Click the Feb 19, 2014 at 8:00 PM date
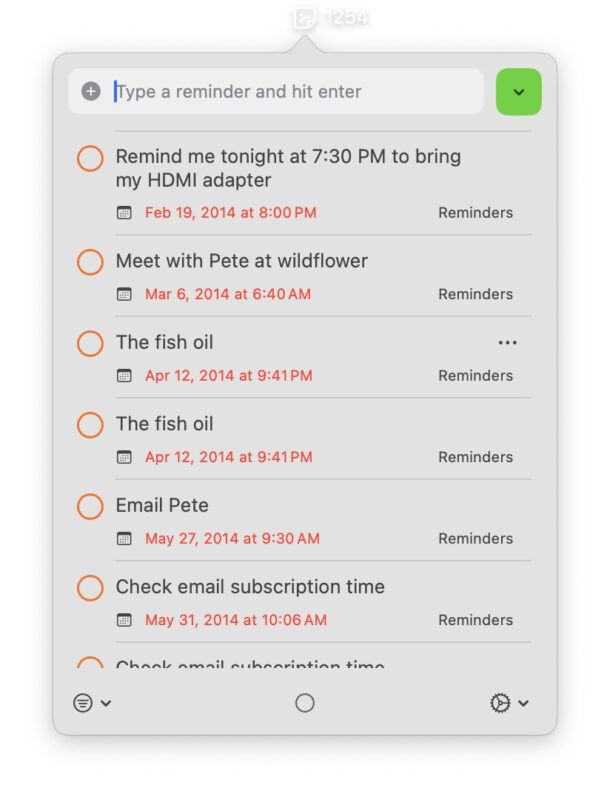Screen dimensions: 610x794 tap(230, 213)
